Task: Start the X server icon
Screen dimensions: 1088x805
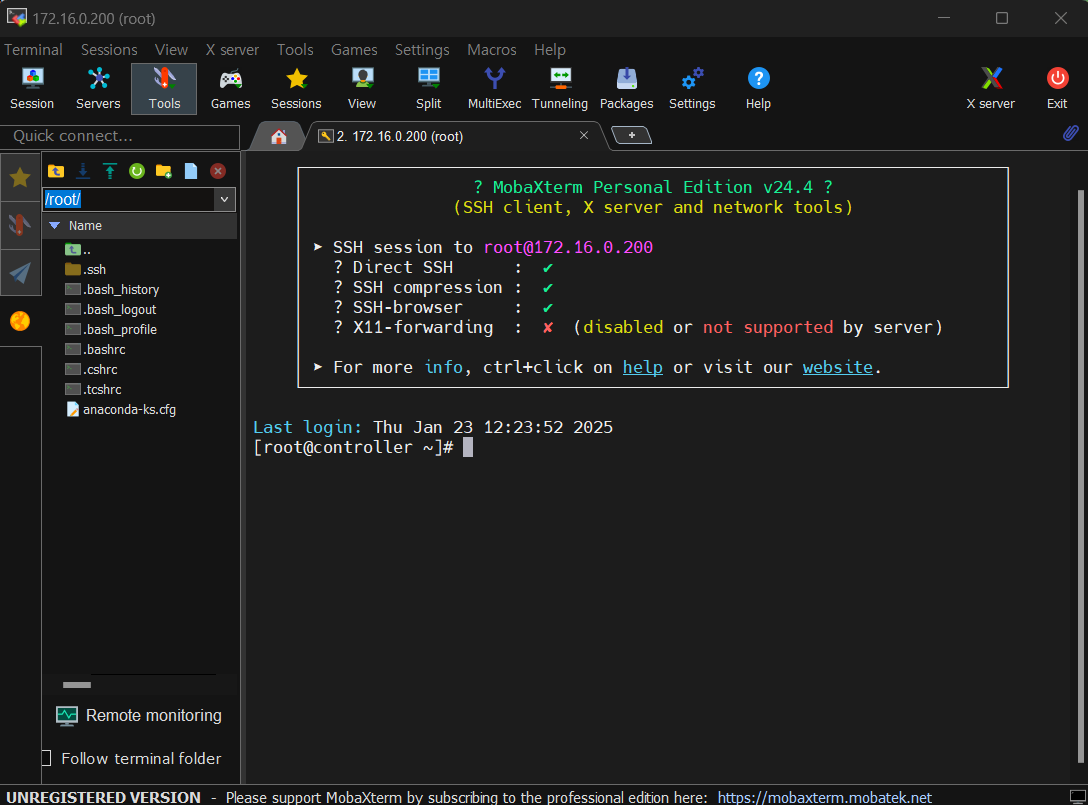Action: [x=991, y=89]
